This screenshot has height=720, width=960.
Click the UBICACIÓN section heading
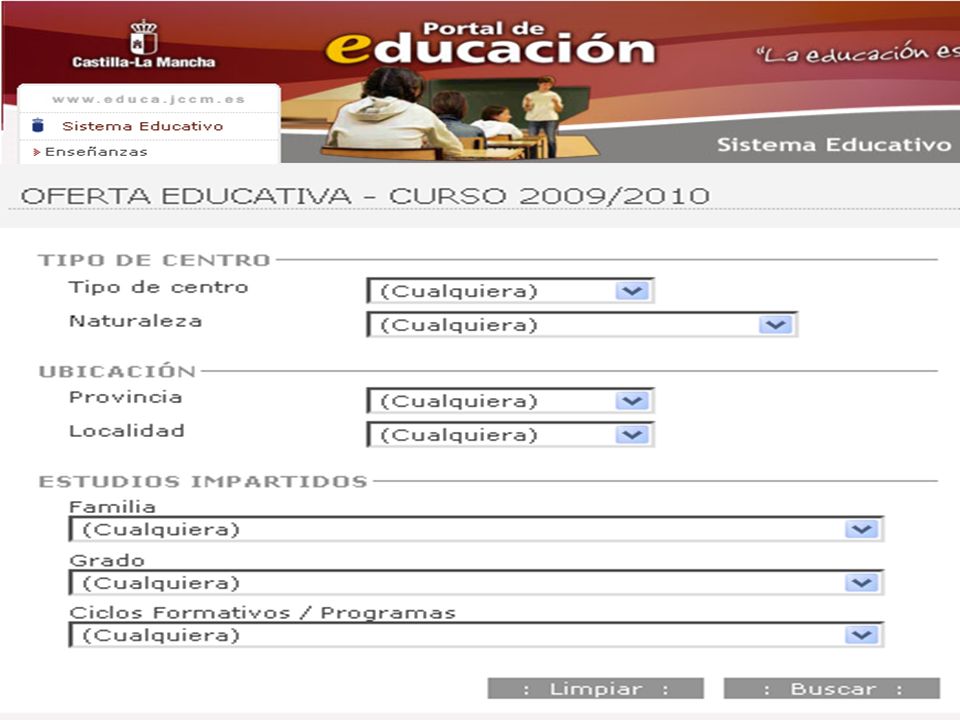point(117,372)
